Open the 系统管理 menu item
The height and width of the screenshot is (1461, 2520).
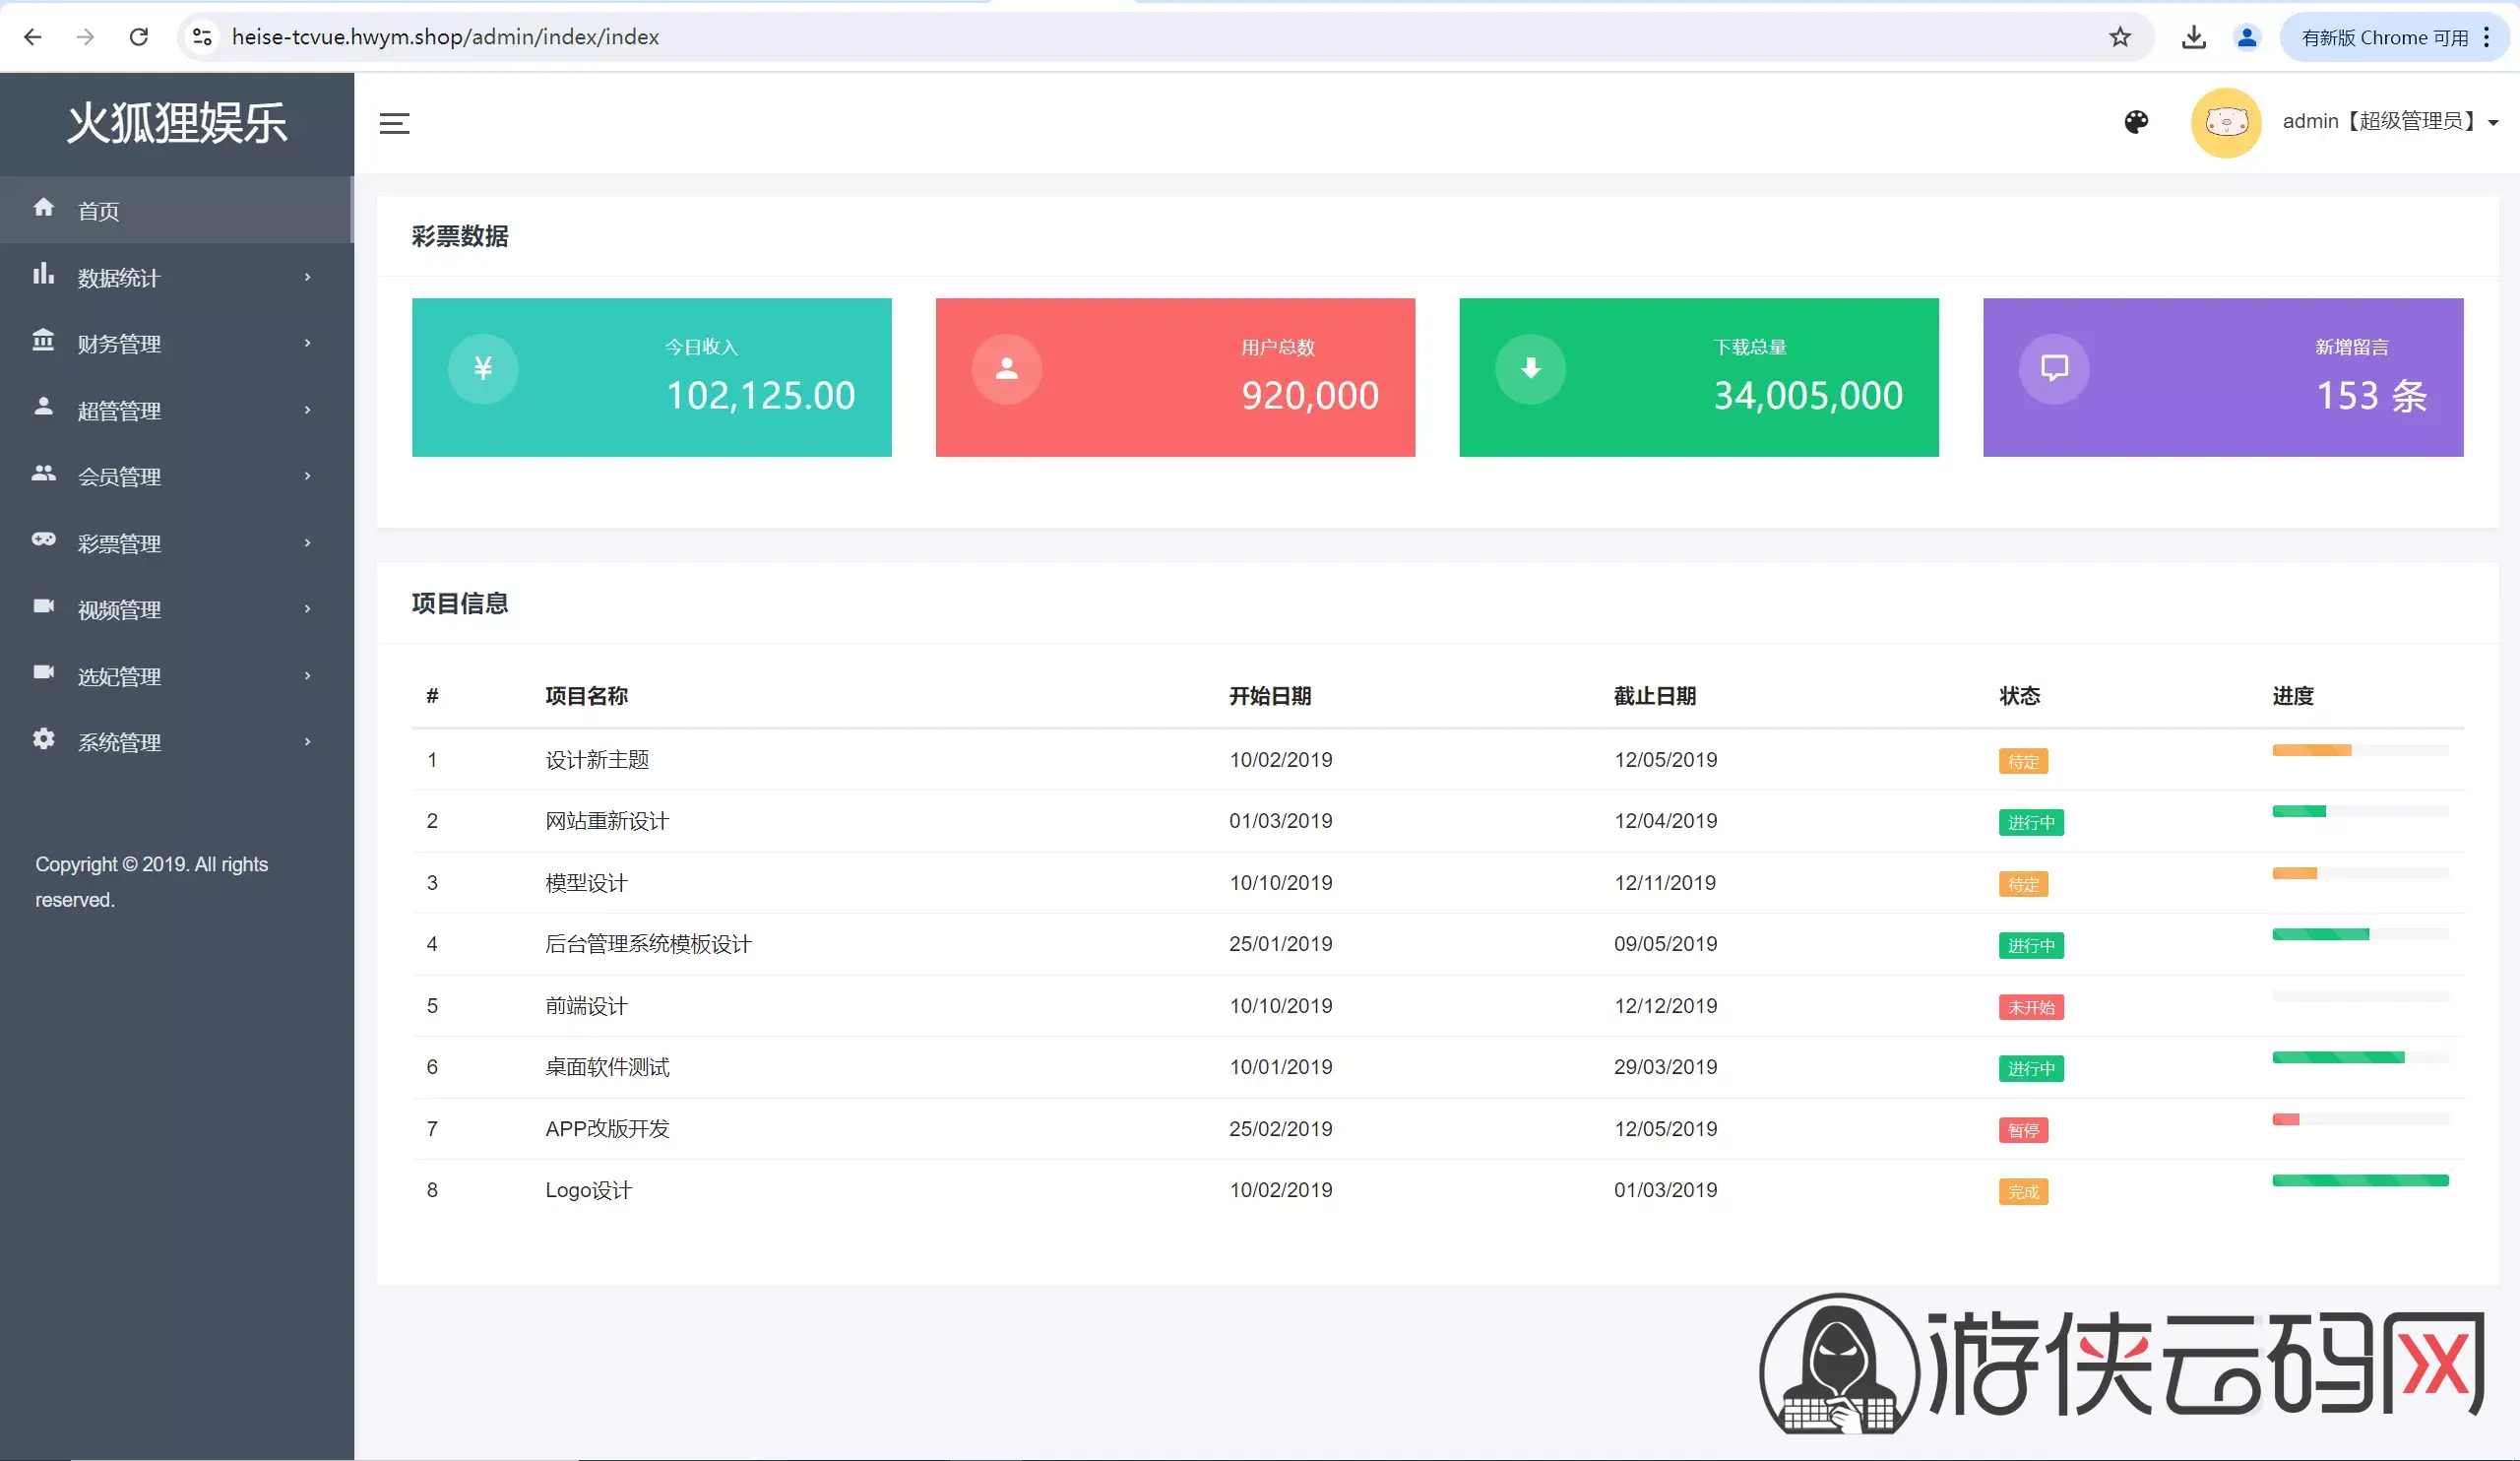(177, 742)
